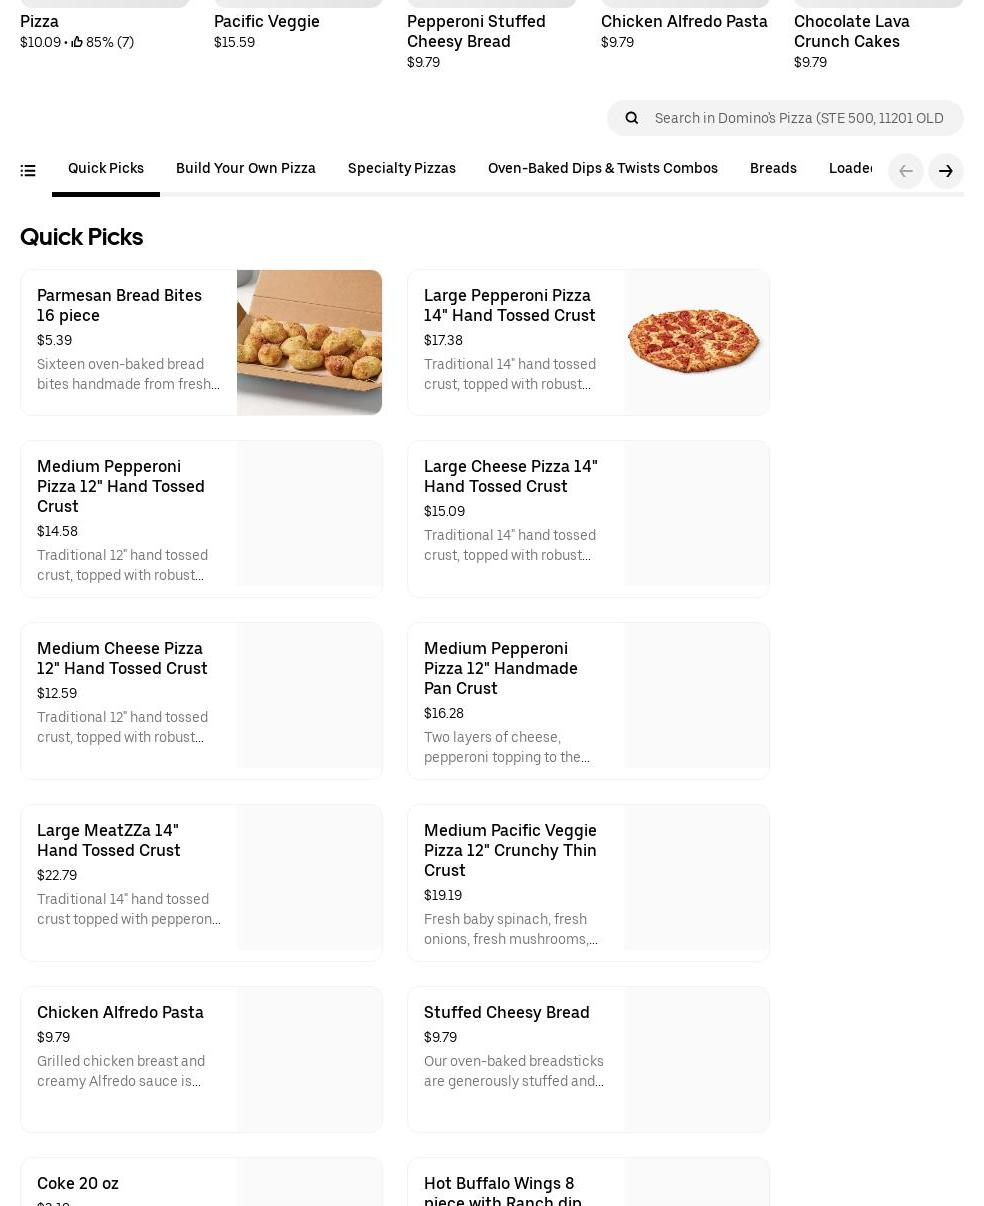
Task: Click the menu list icon beside Quick Picks
Action: pos(28,171)
